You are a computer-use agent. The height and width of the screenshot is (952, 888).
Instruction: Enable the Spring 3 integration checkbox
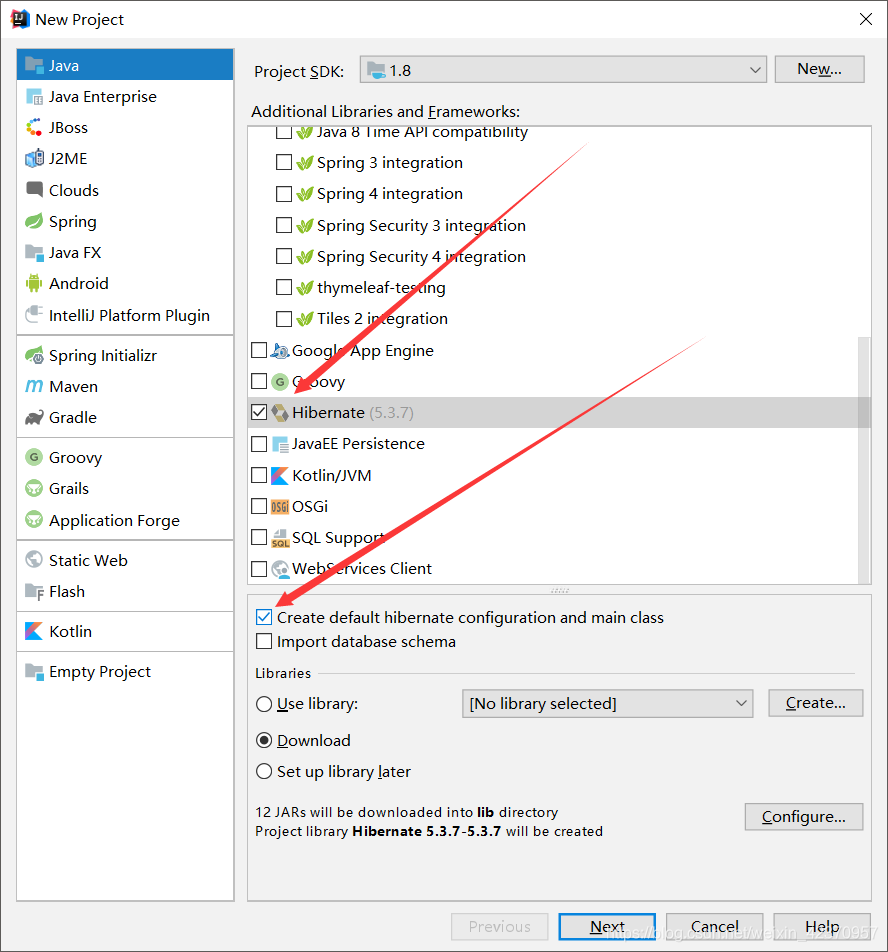click(x=283, y=162)
